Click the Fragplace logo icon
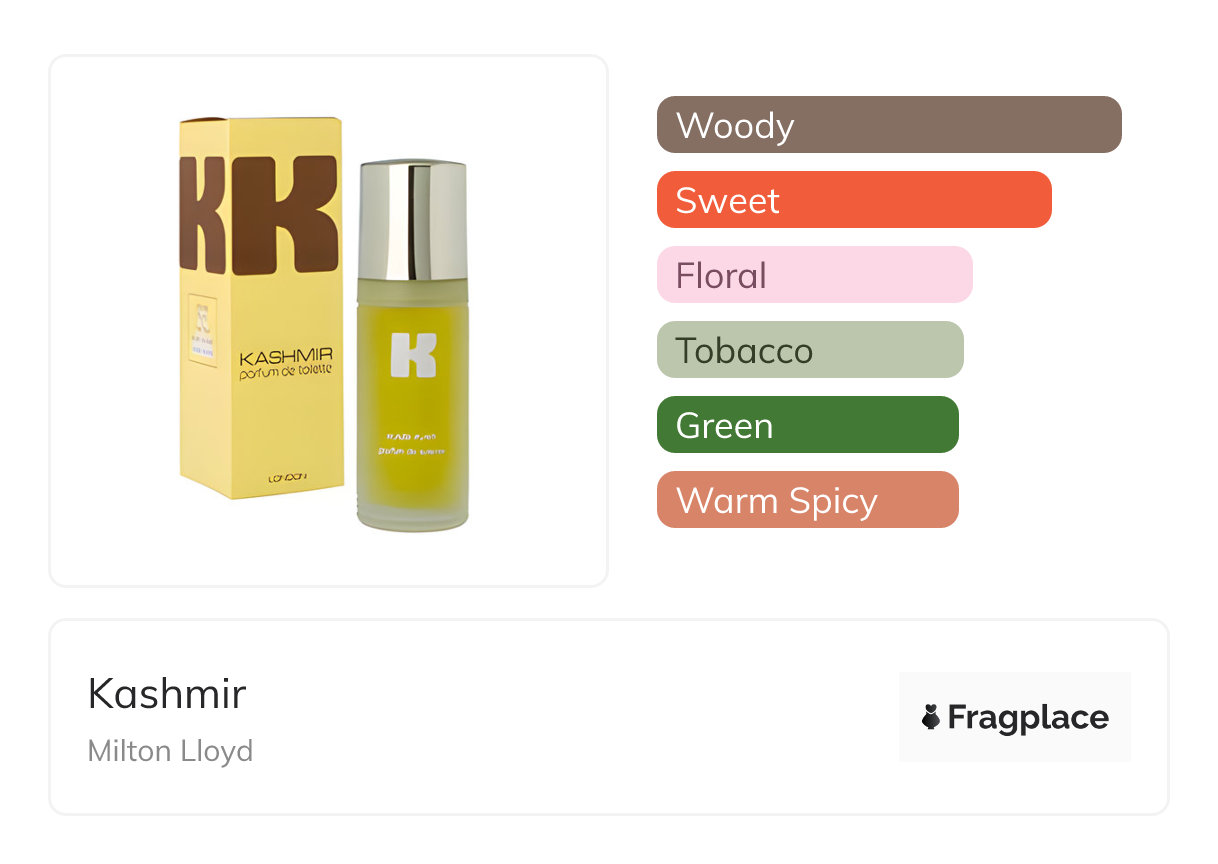This screenshot has width=1218, height=864. [x=931, y=717]
